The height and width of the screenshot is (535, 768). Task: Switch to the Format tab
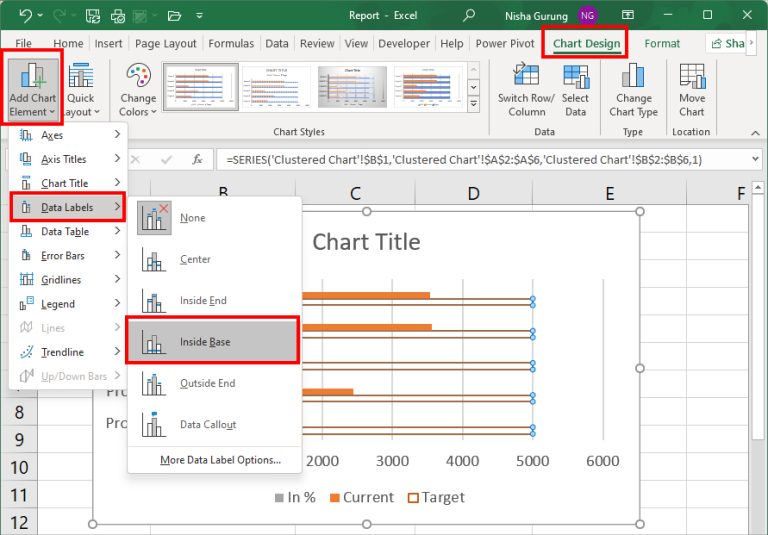coord(662,44)
